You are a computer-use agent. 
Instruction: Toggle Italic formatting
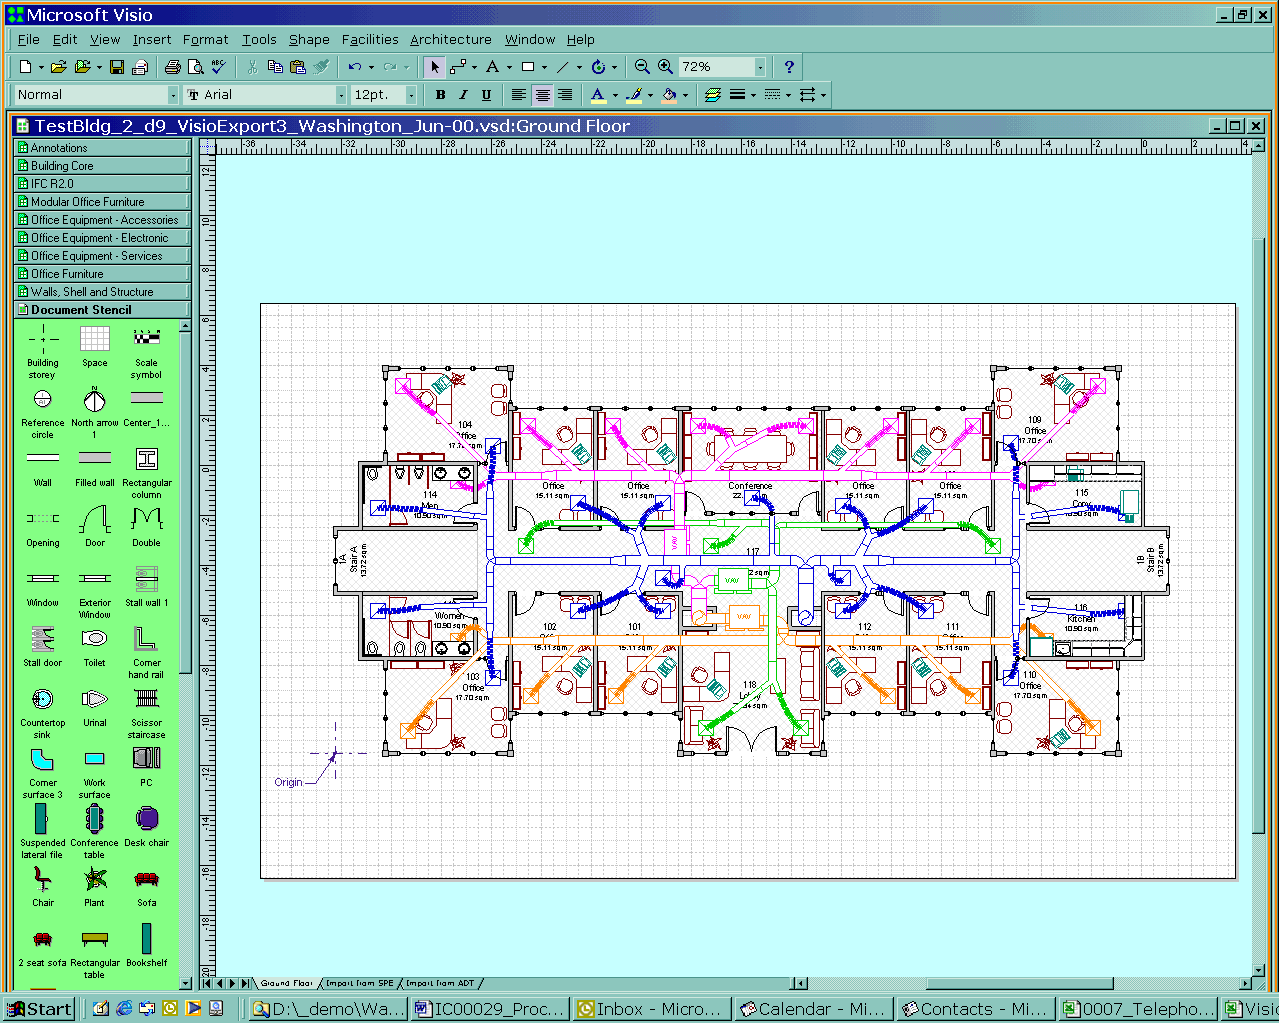(463, 95)
